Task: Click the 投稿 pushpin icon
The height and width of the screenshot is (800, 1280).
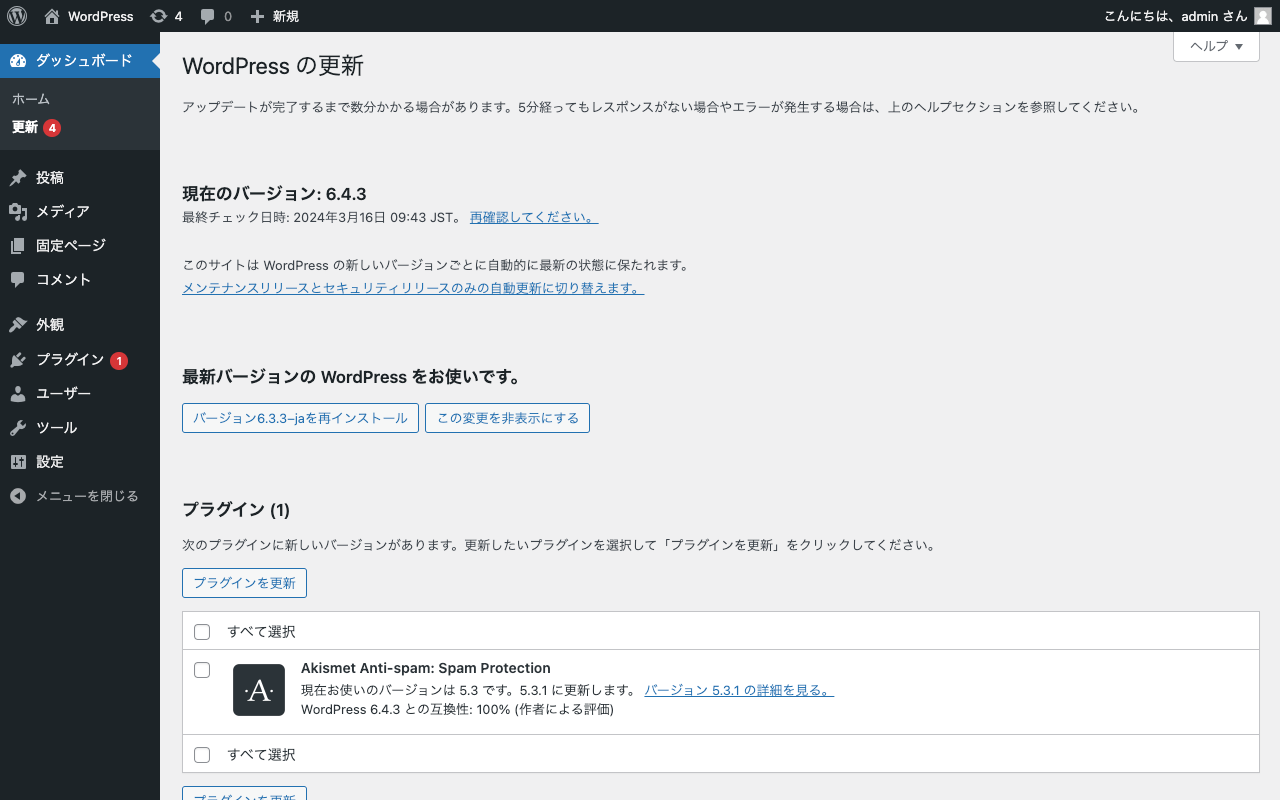Action: (x=18, y=178)
